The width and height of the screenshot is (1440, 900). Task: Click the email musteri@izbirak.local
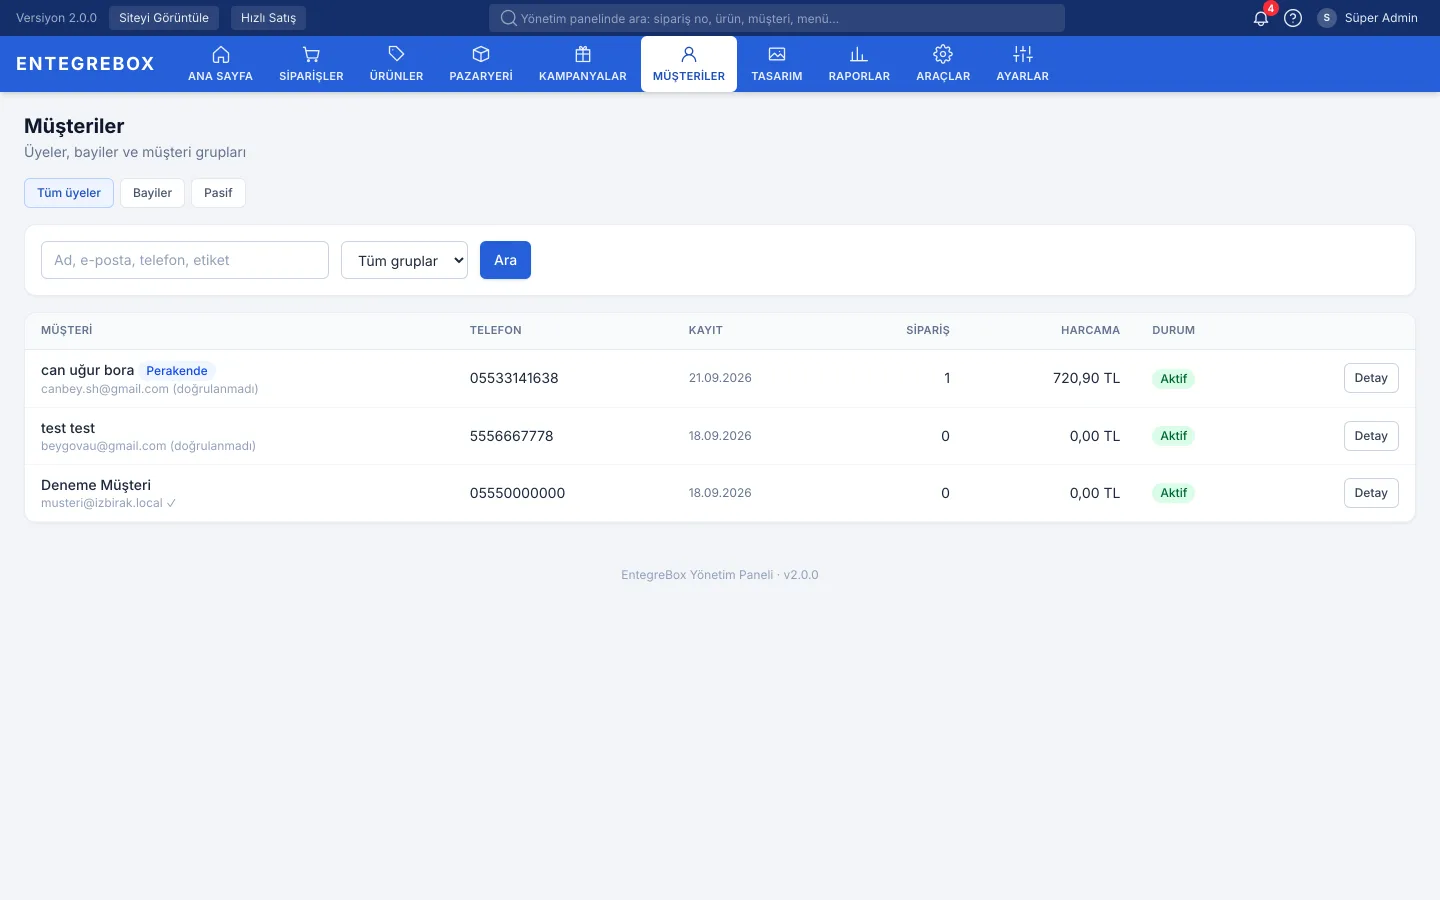(102, 503)
